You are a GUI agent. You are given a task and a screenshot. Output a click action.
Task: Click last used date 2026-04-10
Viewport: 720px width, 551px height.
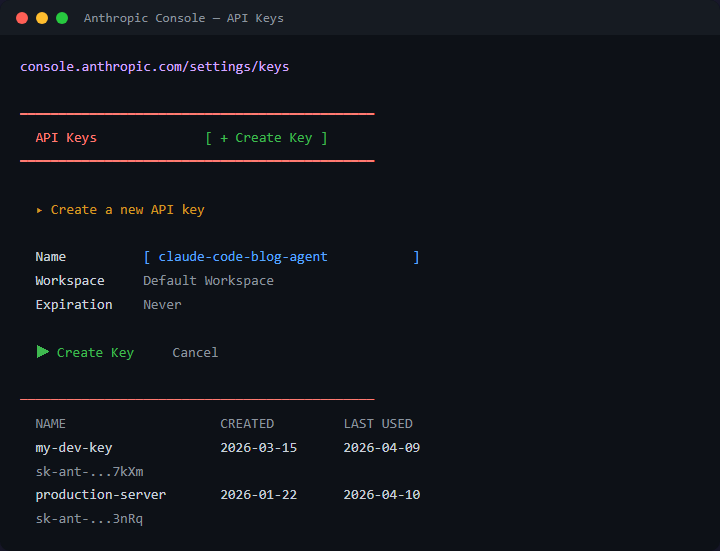pos(382,495)
